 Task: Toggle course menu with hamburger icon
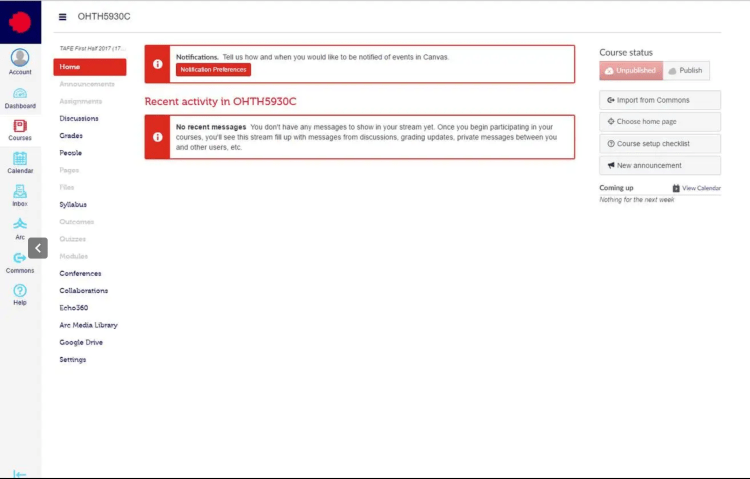point(63,17)
